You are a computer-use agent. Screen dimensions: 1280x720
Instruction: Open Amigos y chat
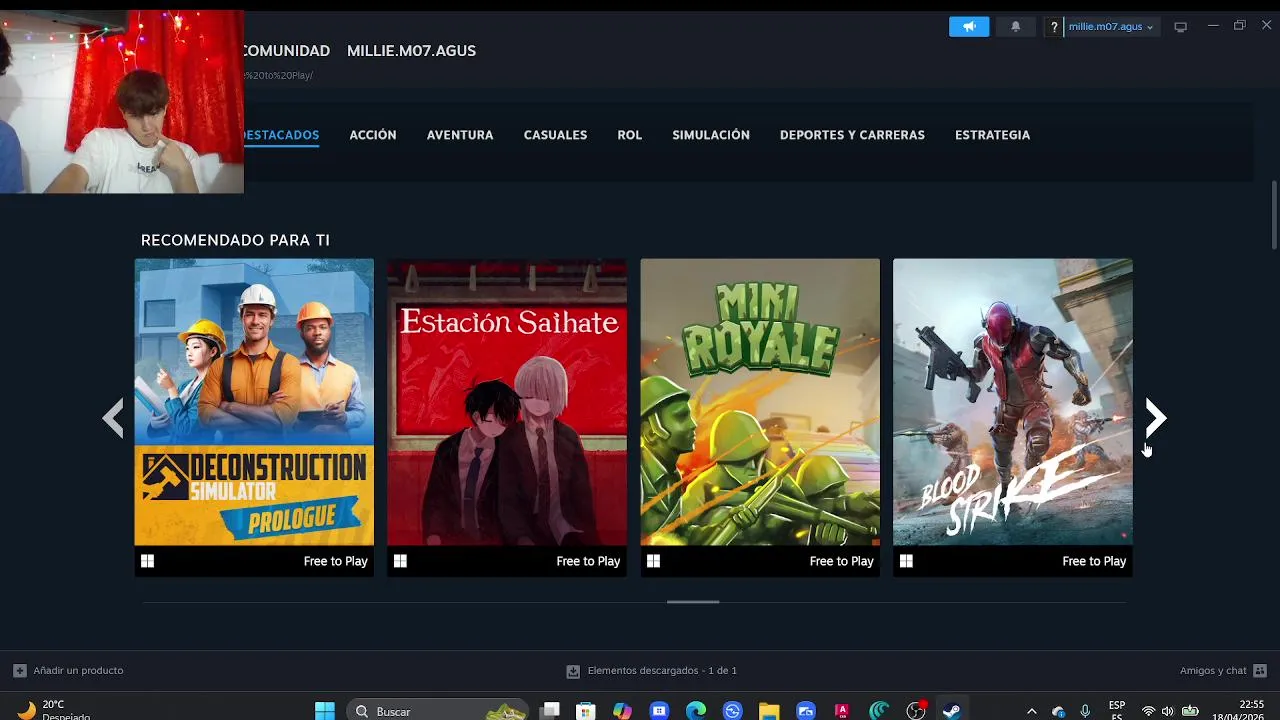click(x=1213, y=670)
